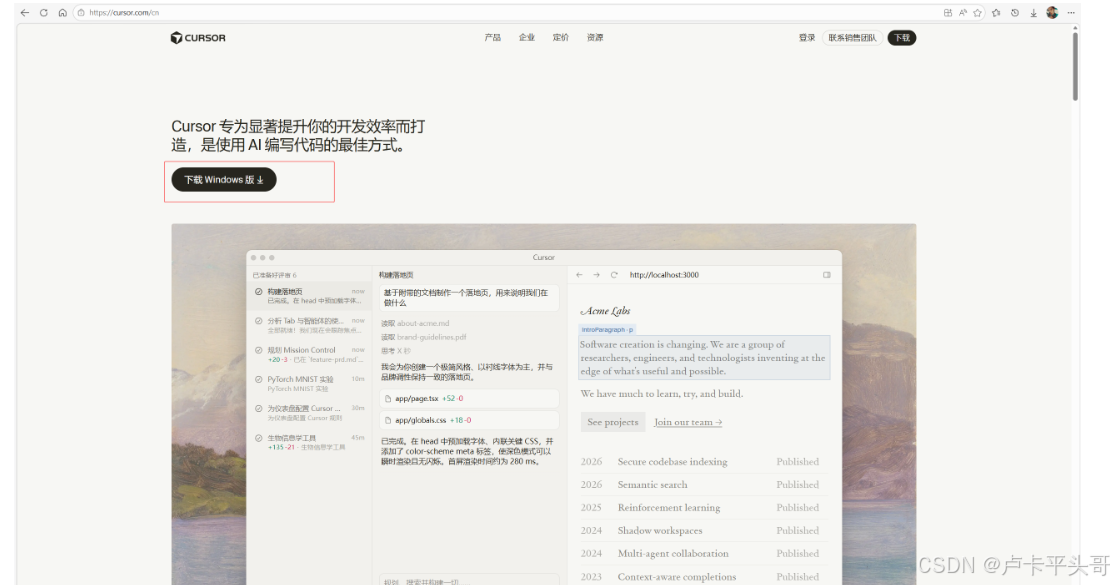Click preview browser back arrow in demo
The height and width of the screenshot is (585, 1114).
(x=579, y=275)
